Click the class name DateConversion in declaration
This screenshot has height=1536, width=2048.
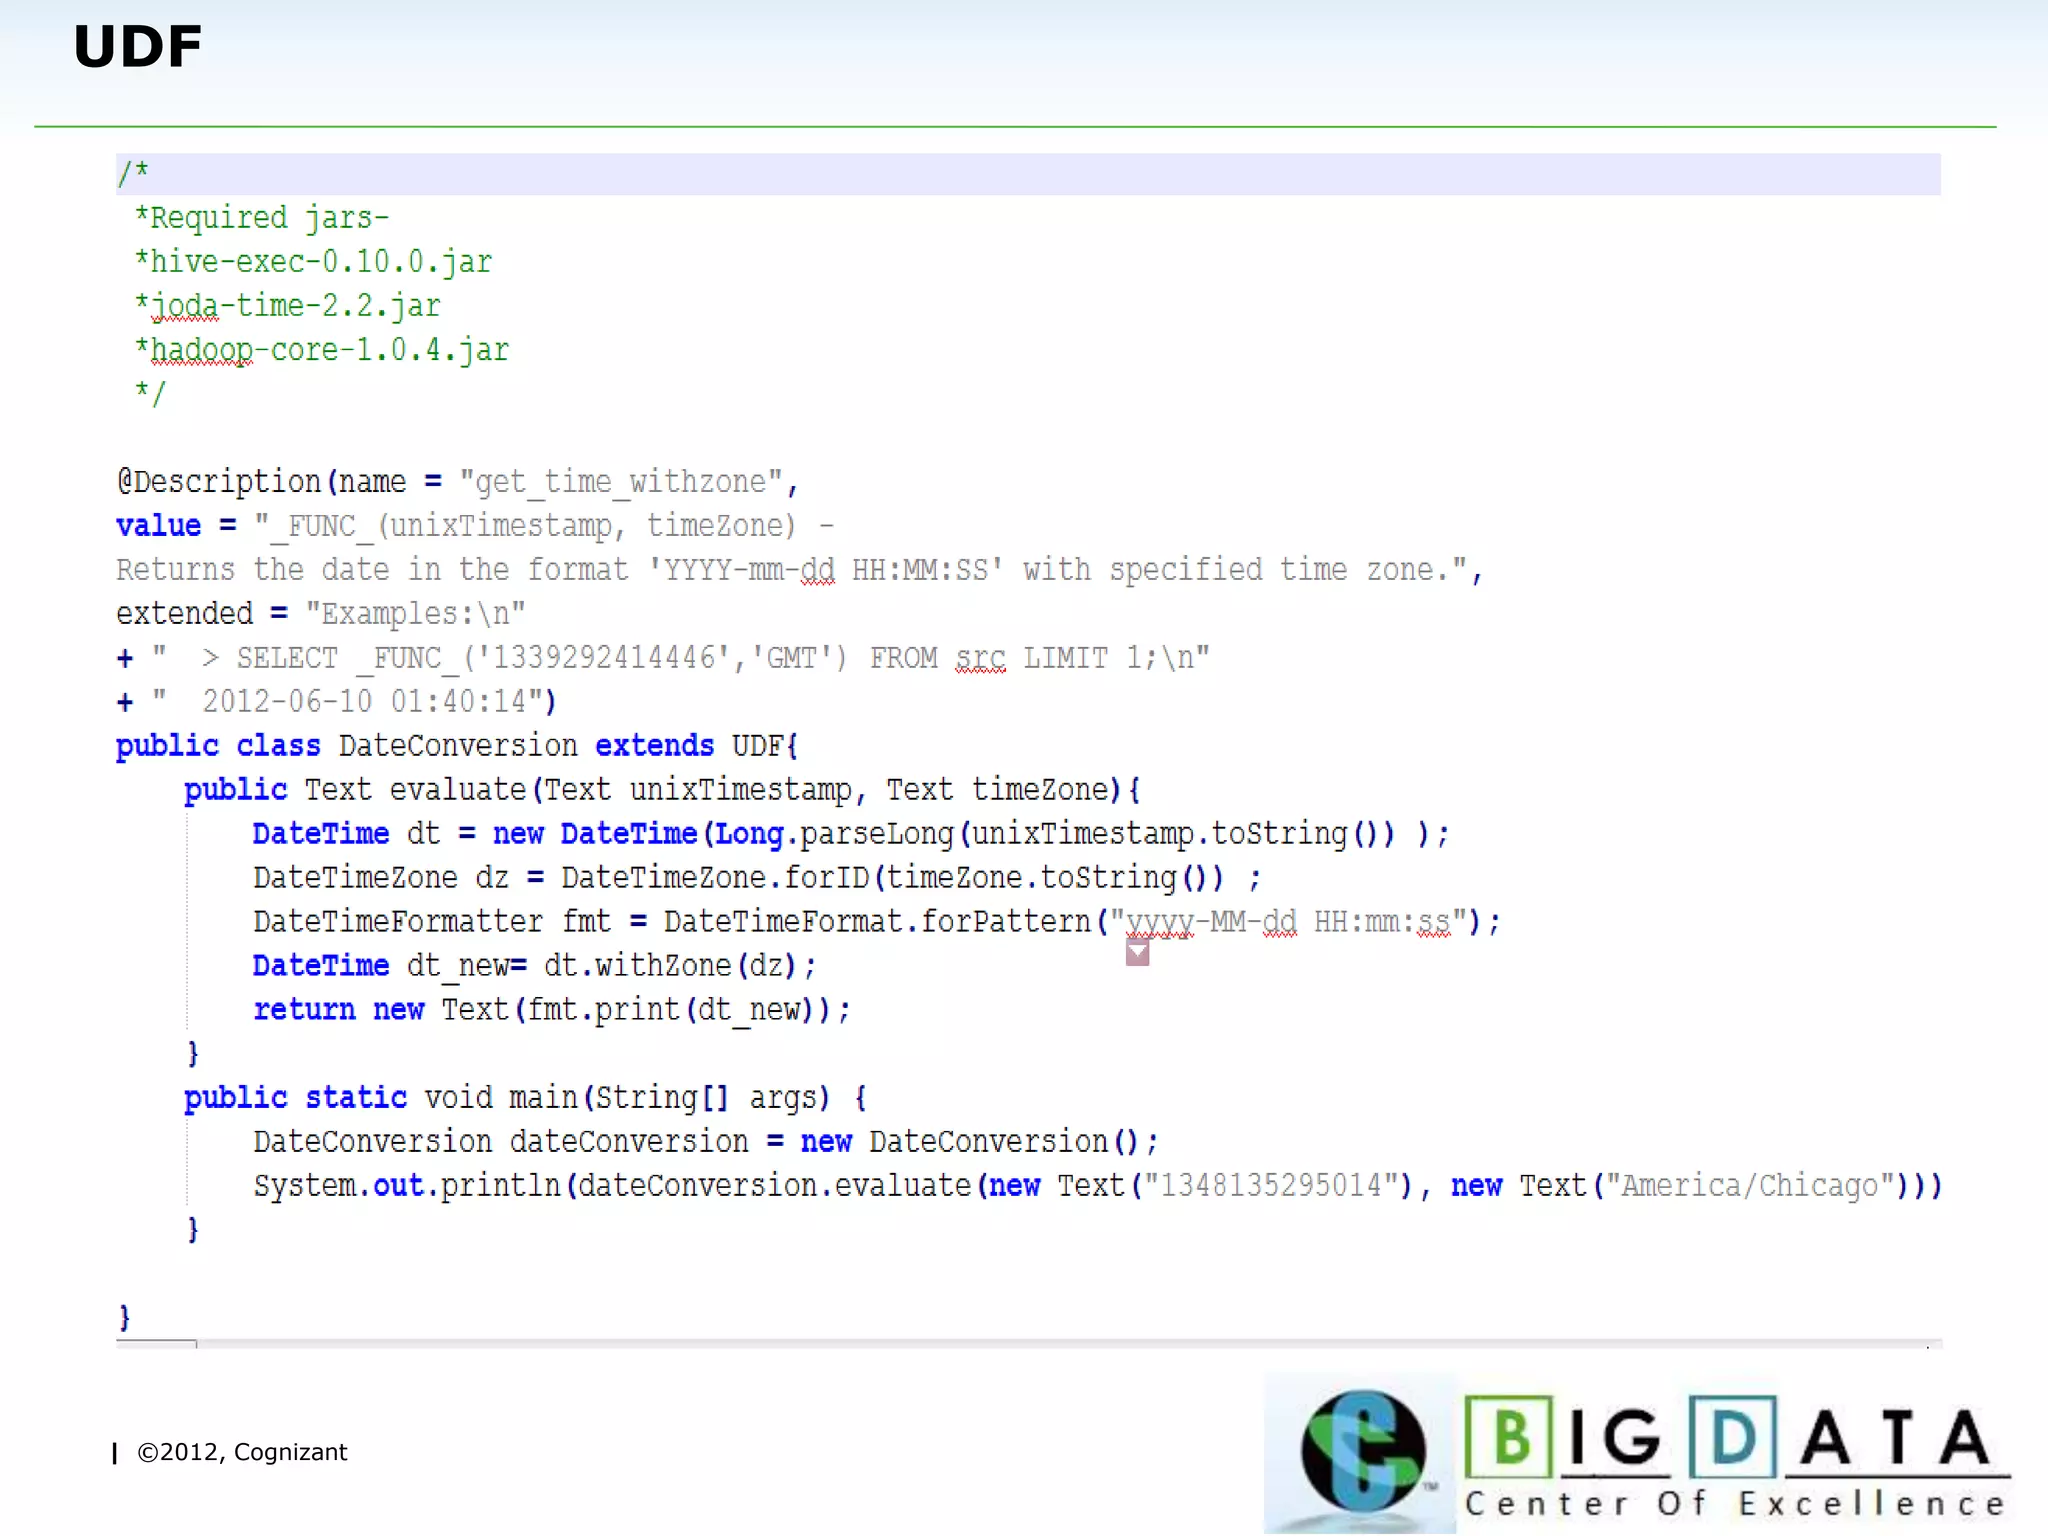[457, 746]
